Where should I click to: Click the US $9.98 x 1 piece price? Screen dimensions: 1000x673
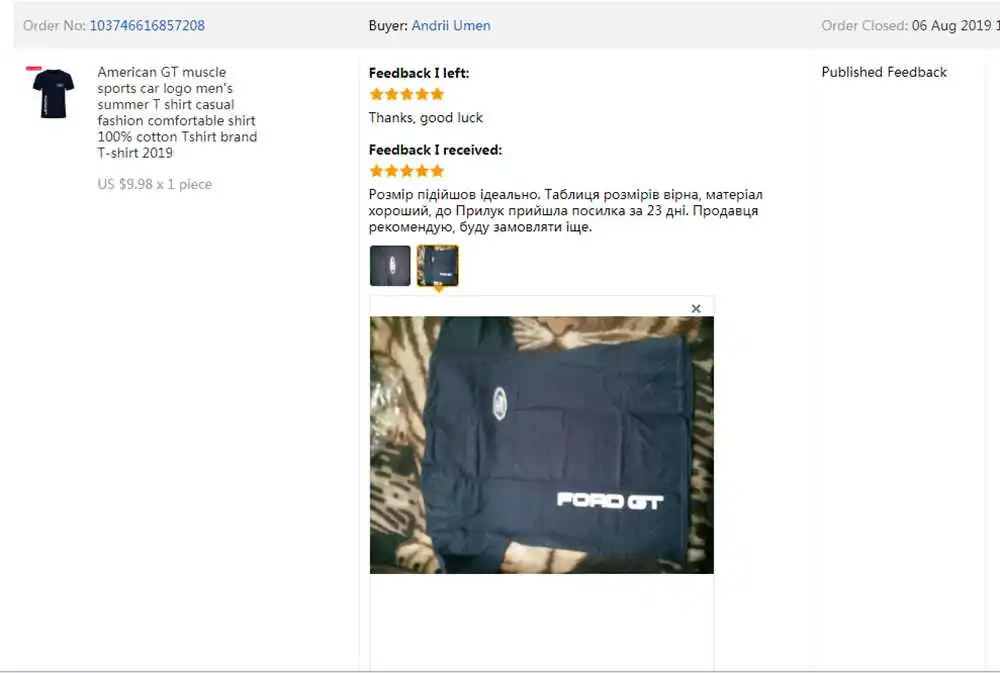(154, 184)
